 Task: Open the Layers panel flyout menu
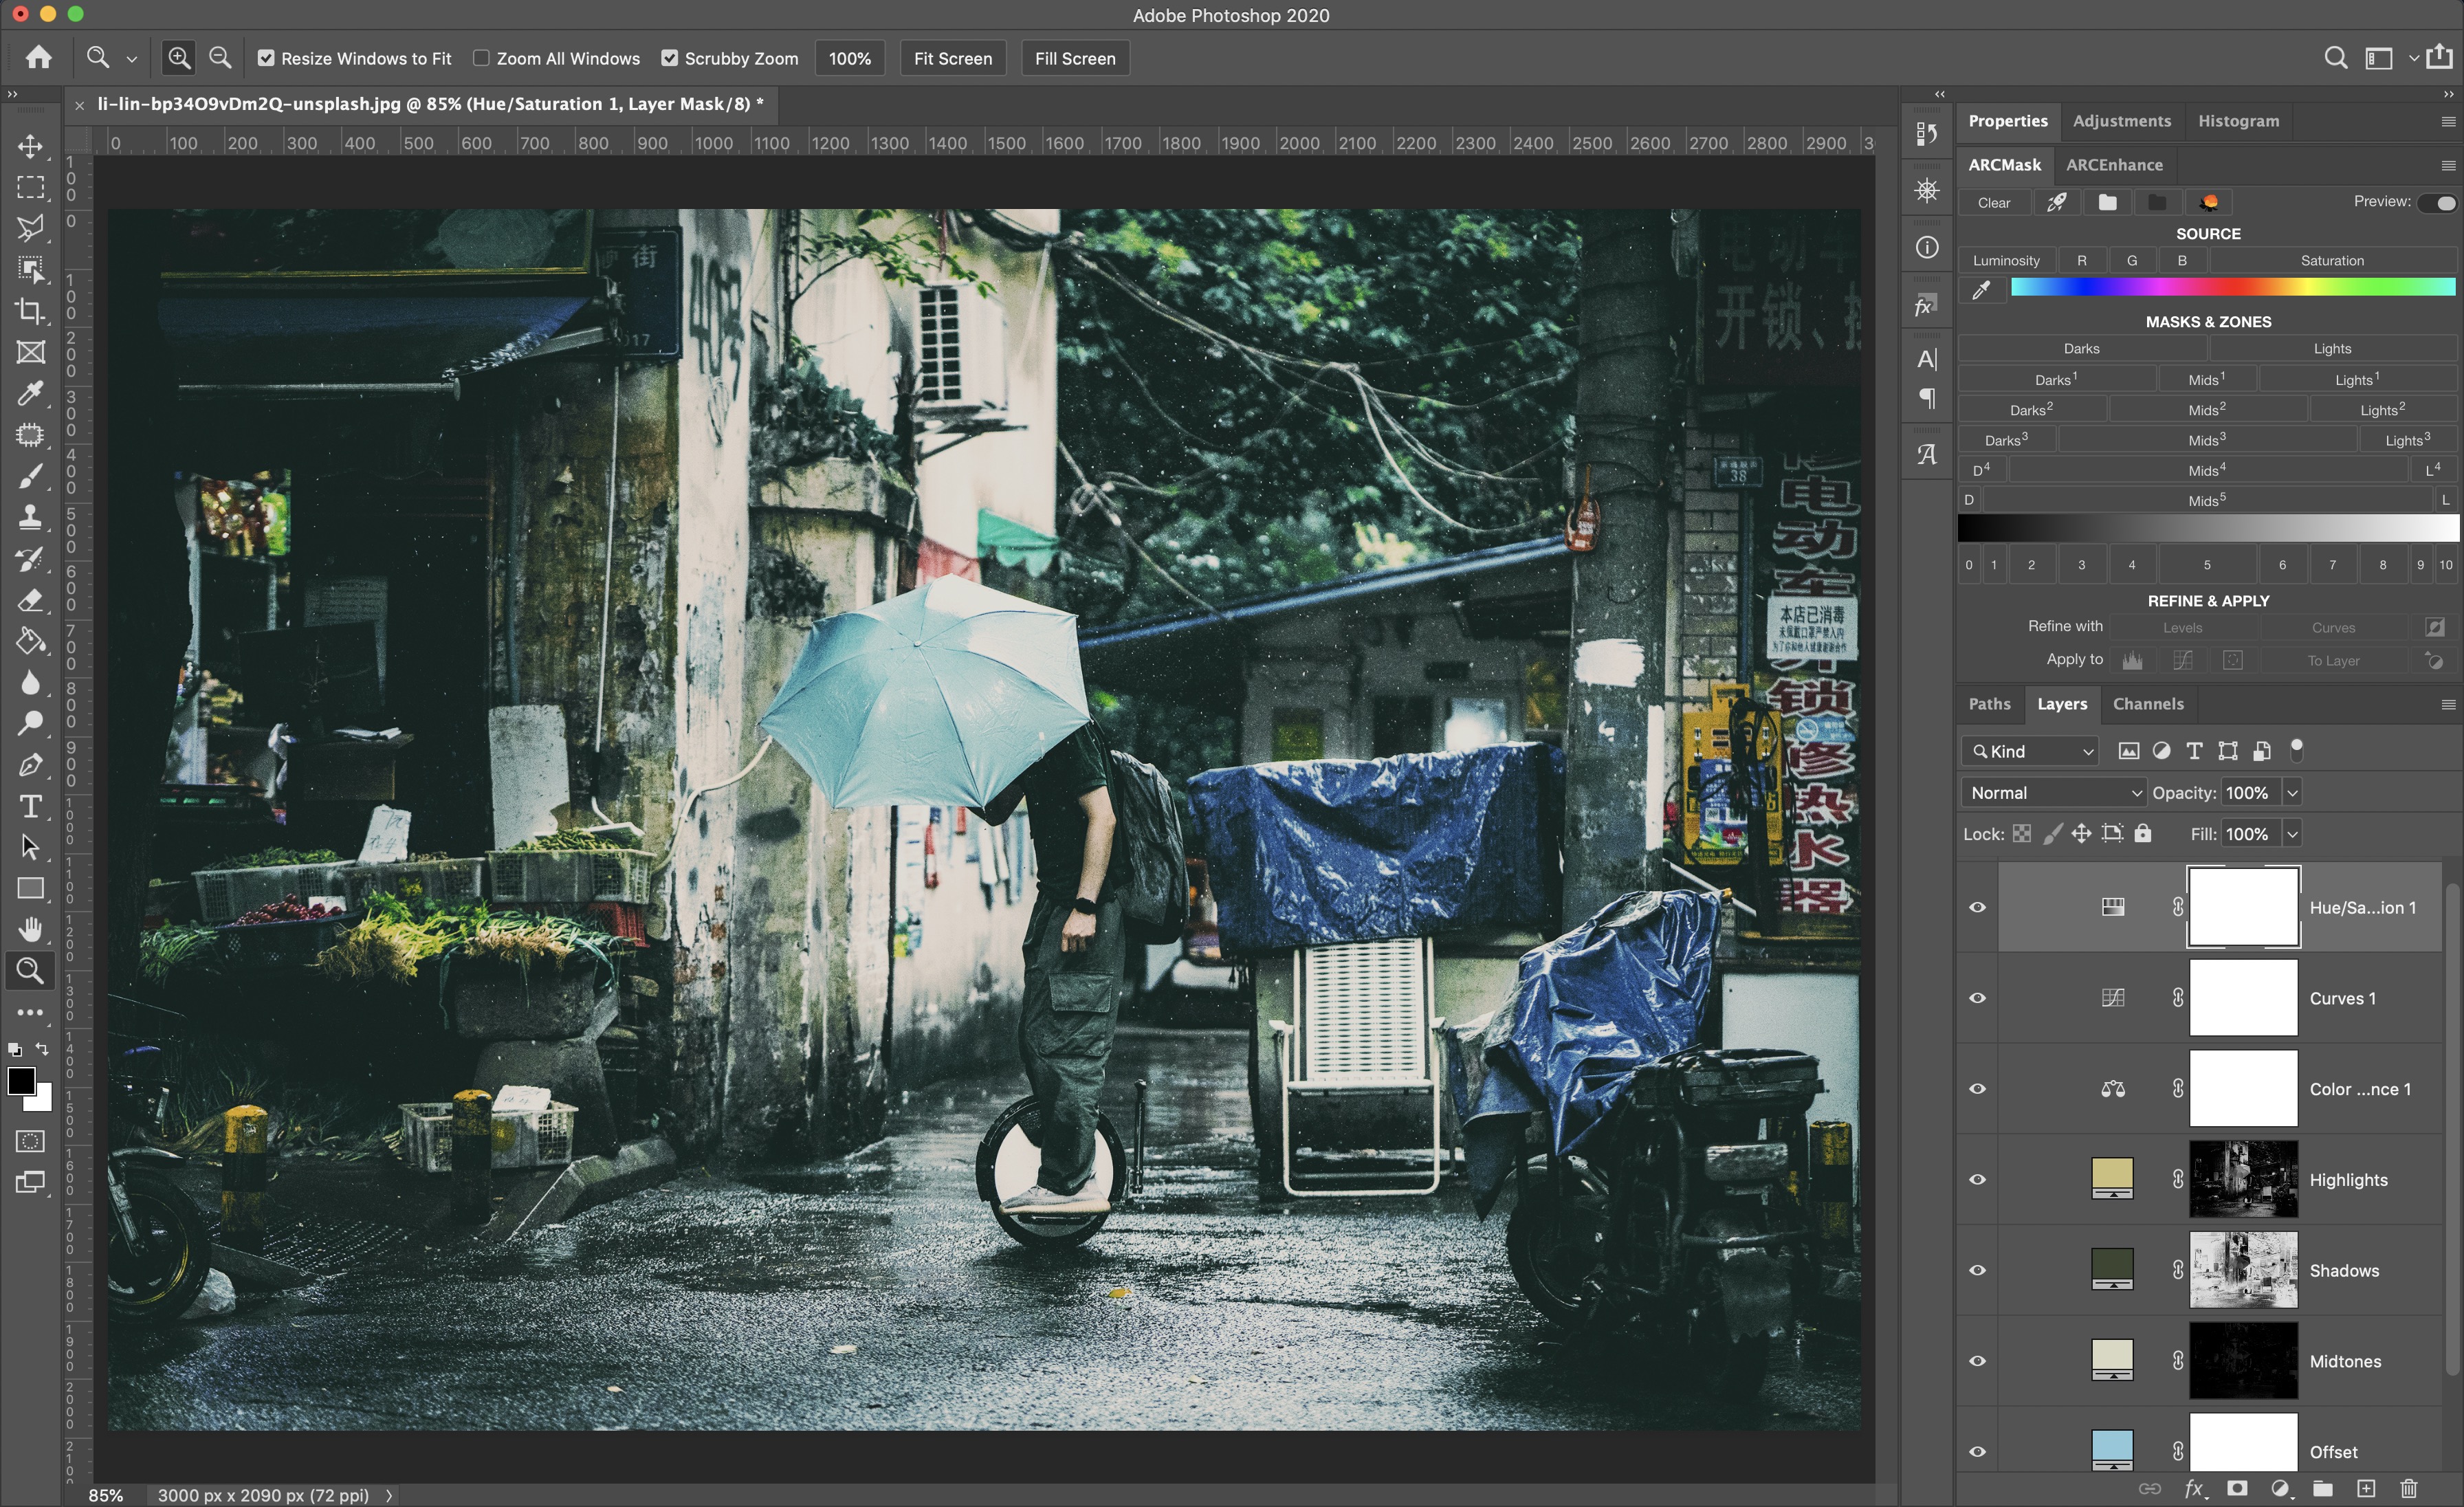[x=2448, y=704]
